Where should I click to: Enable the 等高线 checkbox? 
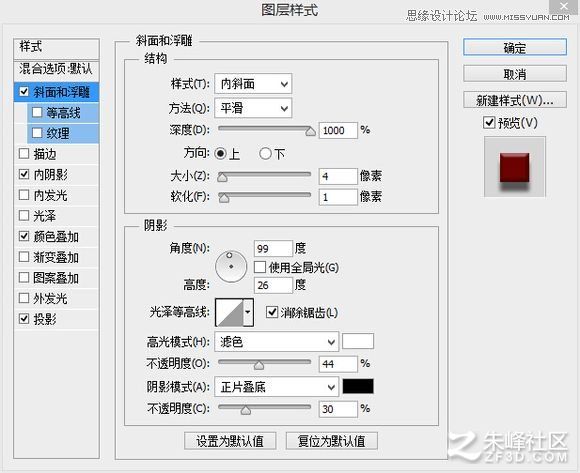click(37, 112)
